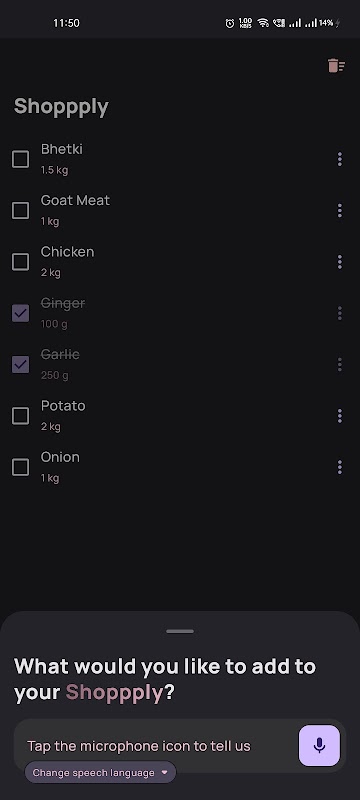Image resolution: width=360 pixels, height=800 pixels.
Task: Check the Bhetki checkbox
Action: [x=20, y=159]
